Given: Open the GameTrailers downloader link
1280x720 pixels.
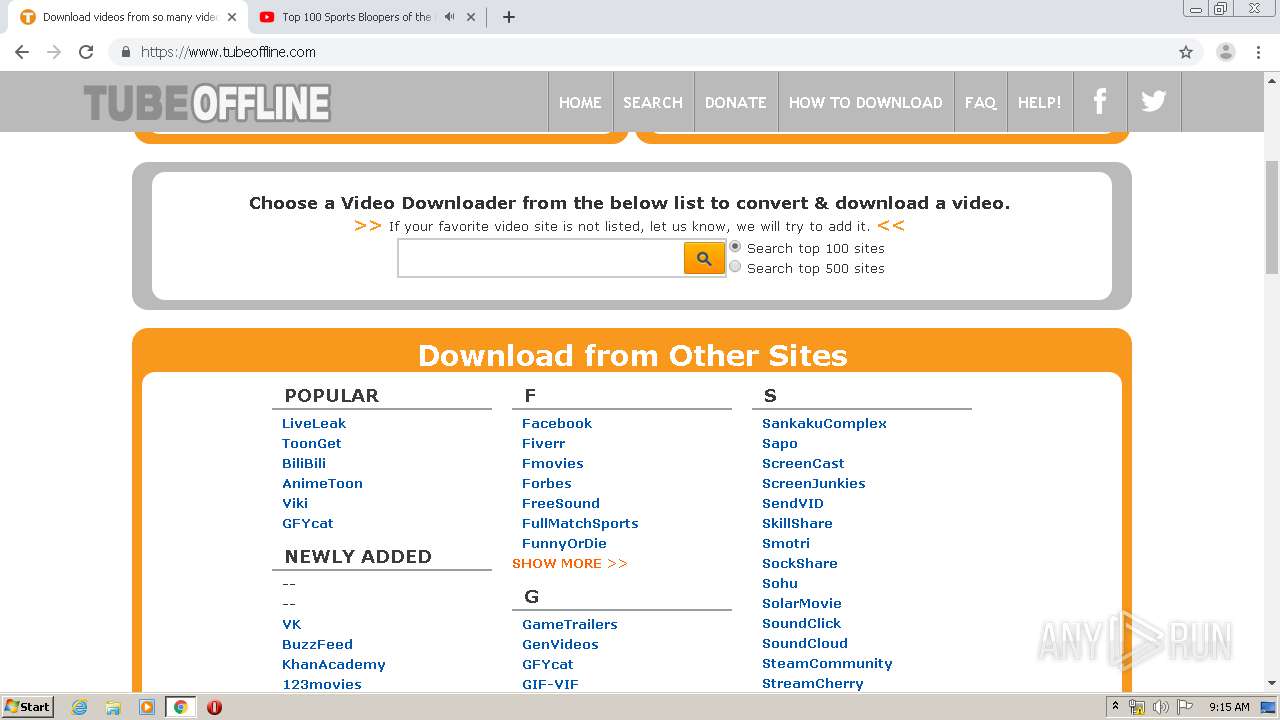Looking at the screenshot, I should tap(570, 624).
